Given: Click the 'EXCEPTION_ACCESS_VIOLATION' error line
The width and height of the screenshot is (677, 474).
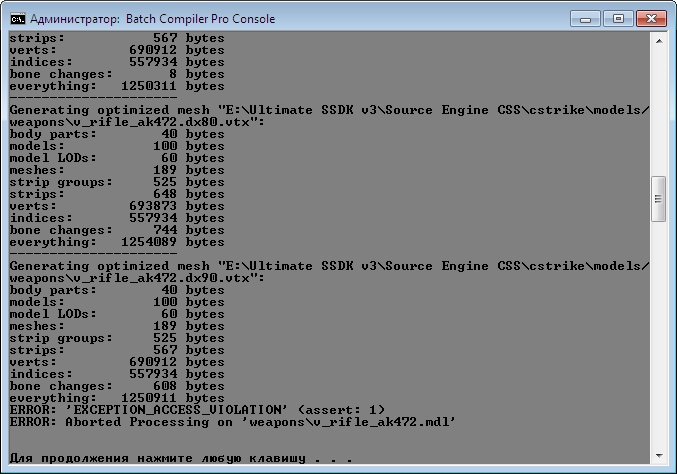Looking at the screenshot, I should (x=197, y=410).
